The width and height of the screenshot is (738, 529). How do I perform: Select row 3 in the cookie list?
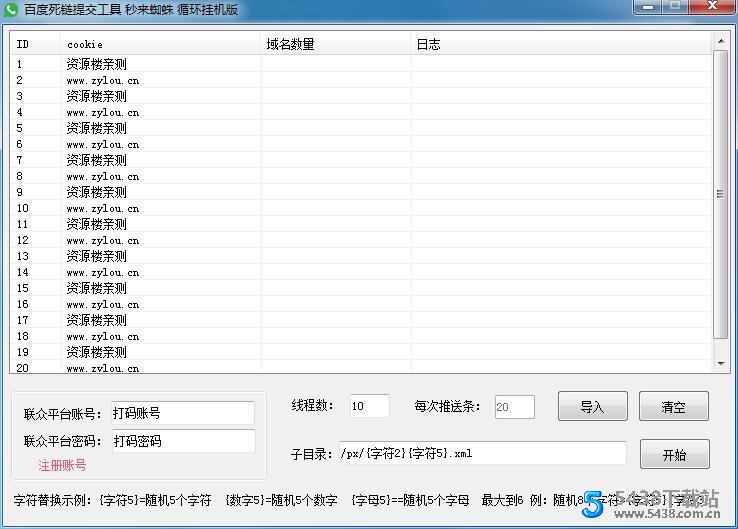(361, 96)
